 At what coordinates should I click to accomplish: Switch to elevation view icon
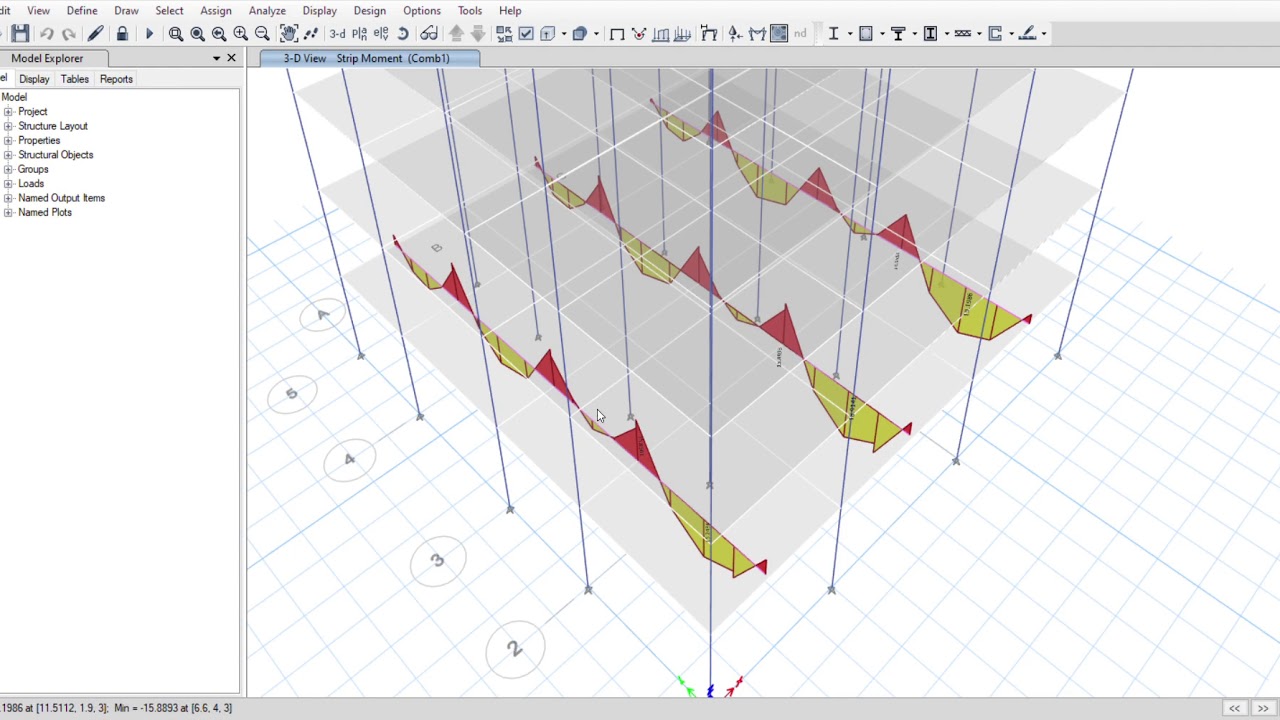tap(381, 33)
